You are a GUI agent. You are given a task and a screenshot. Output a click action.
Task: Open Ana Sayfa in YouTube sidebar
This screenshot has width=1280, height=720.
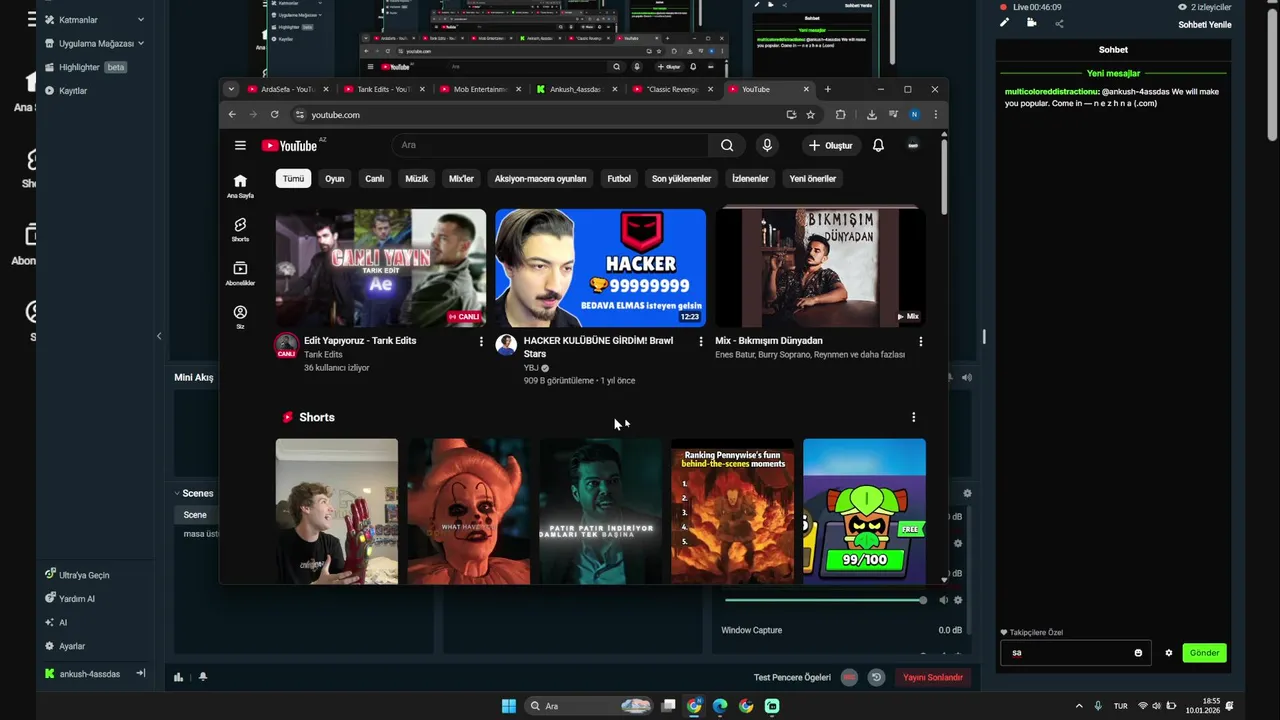[x=240, y=186]
